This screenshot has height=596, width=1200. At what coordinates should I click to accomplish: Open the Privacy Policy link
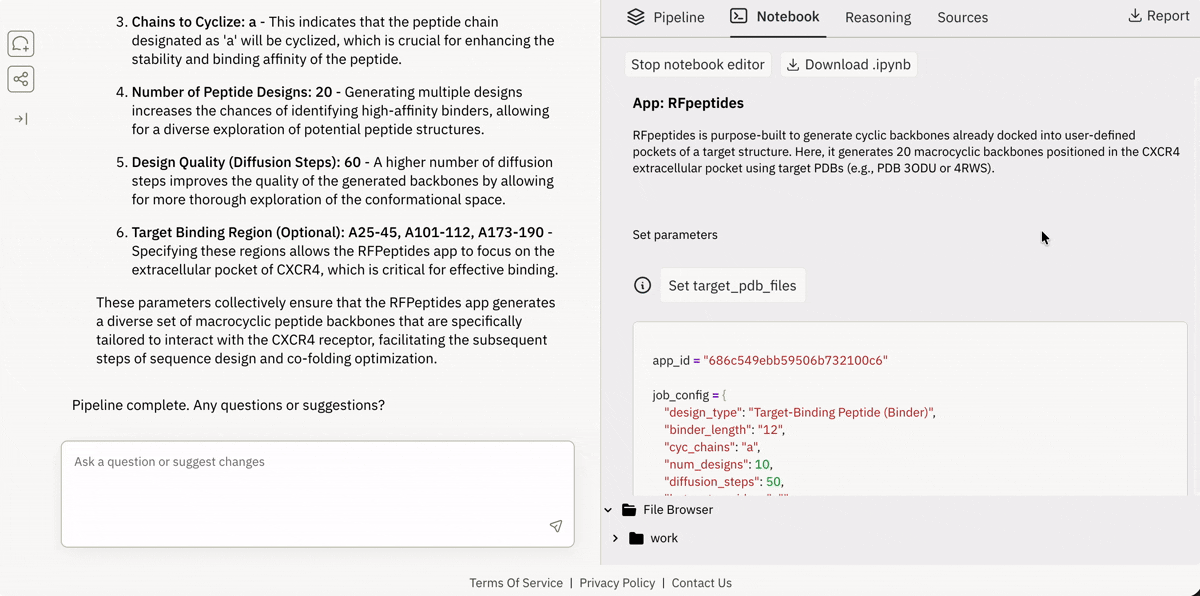click(617, 583)
